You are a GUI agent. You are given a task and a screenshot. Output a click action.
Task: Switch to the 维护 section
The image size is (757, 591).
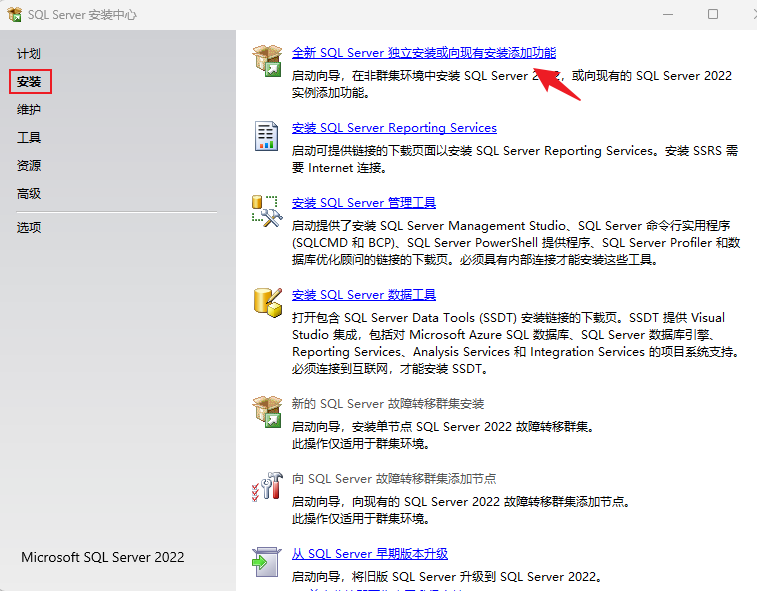(28, 110)
